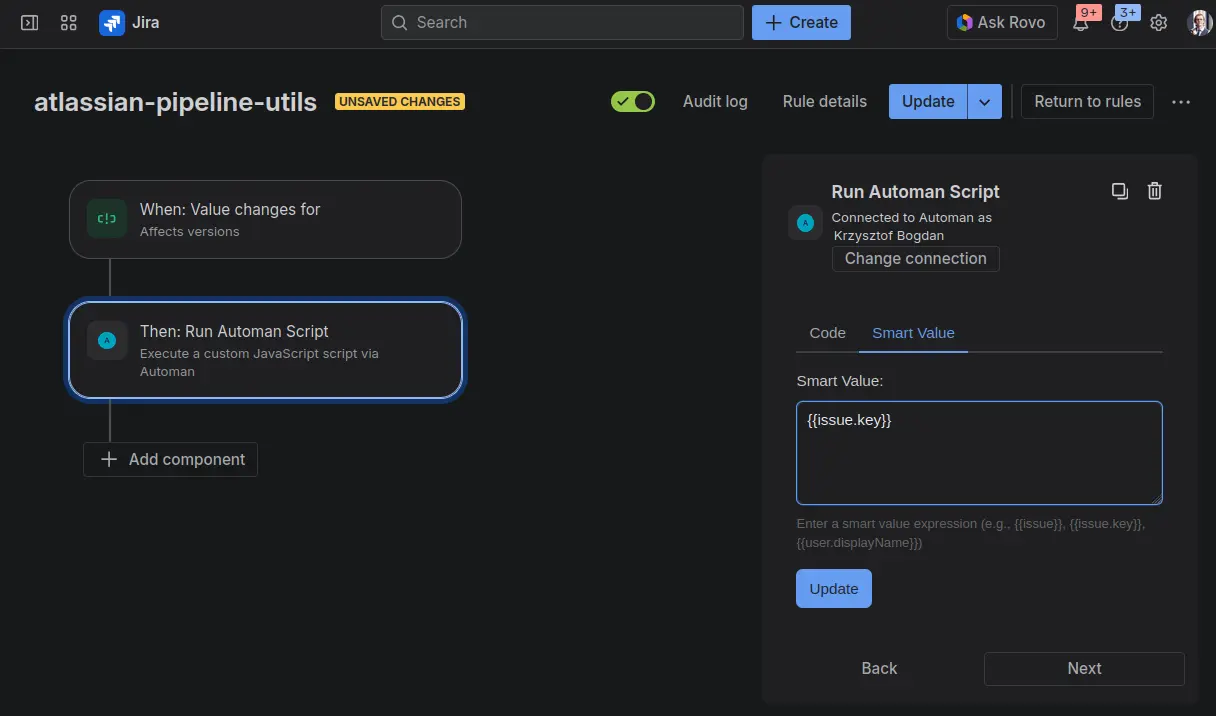Duplicate the Run Automan Script component
1216x716 pixels.
(1120, 191)
